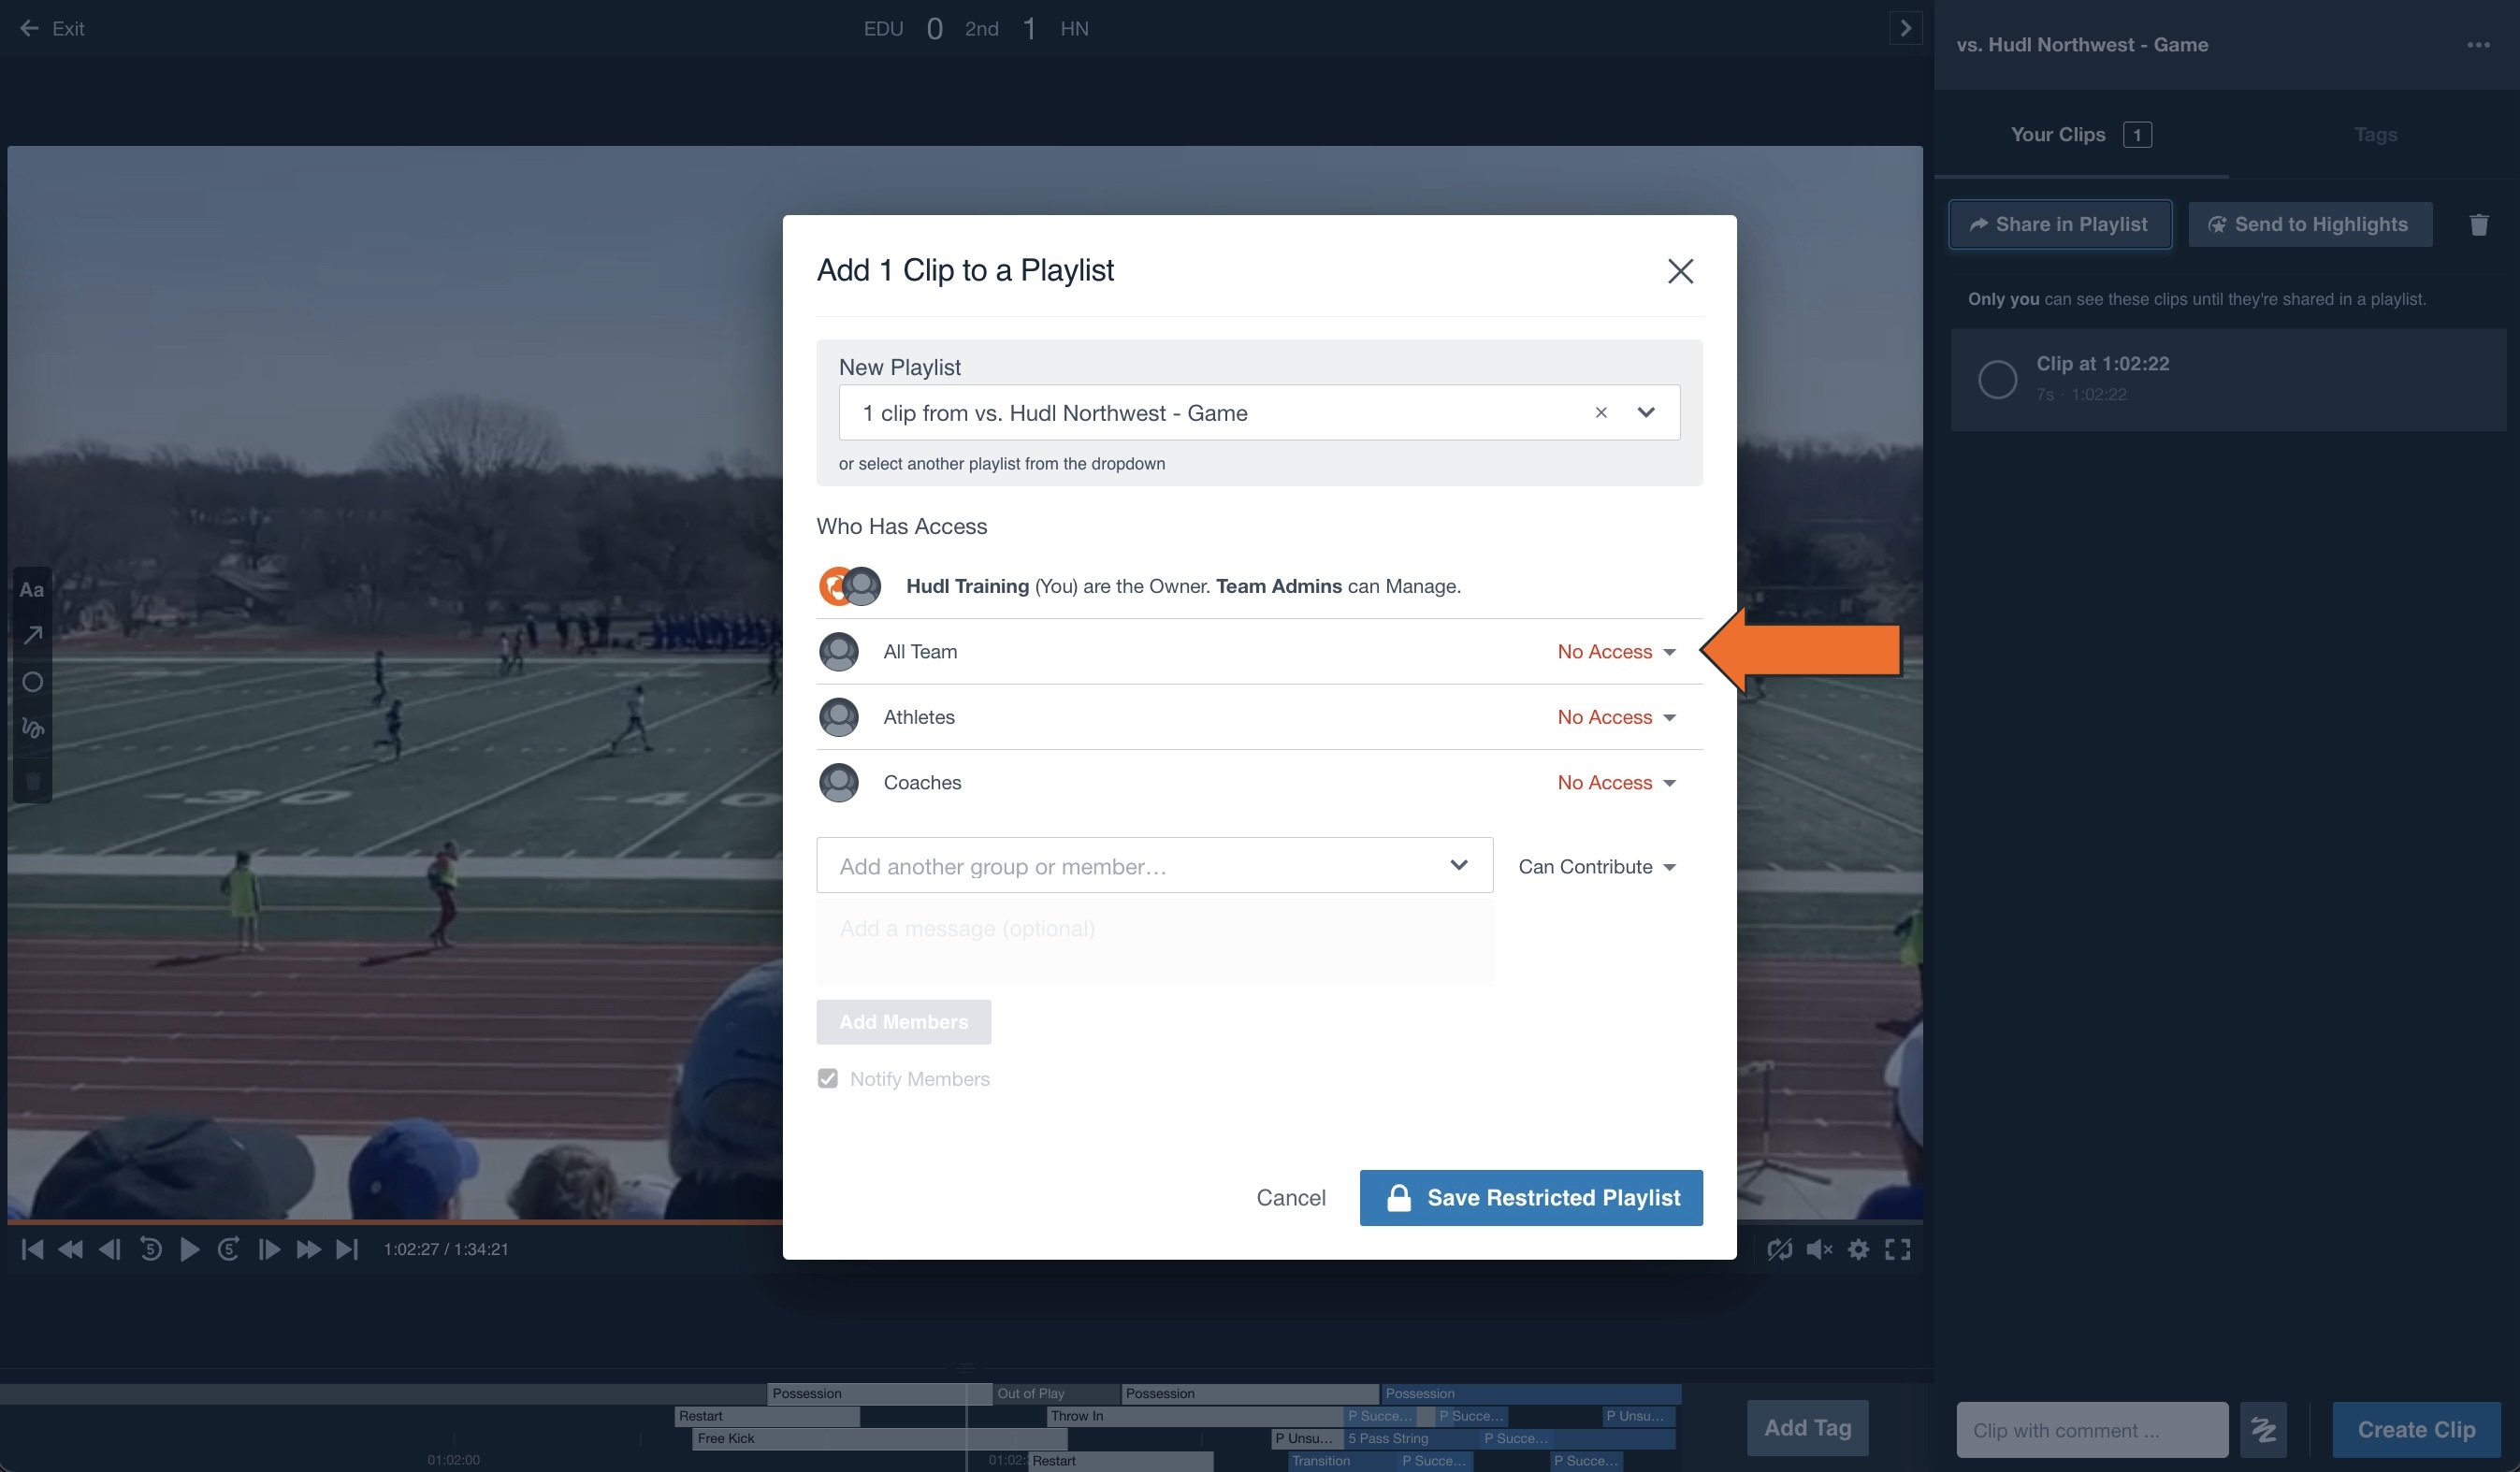The width and height of the screenshot is (2520, 1472).
Task: Uncheck the Notify Members checkbox
Action: 828,1078
